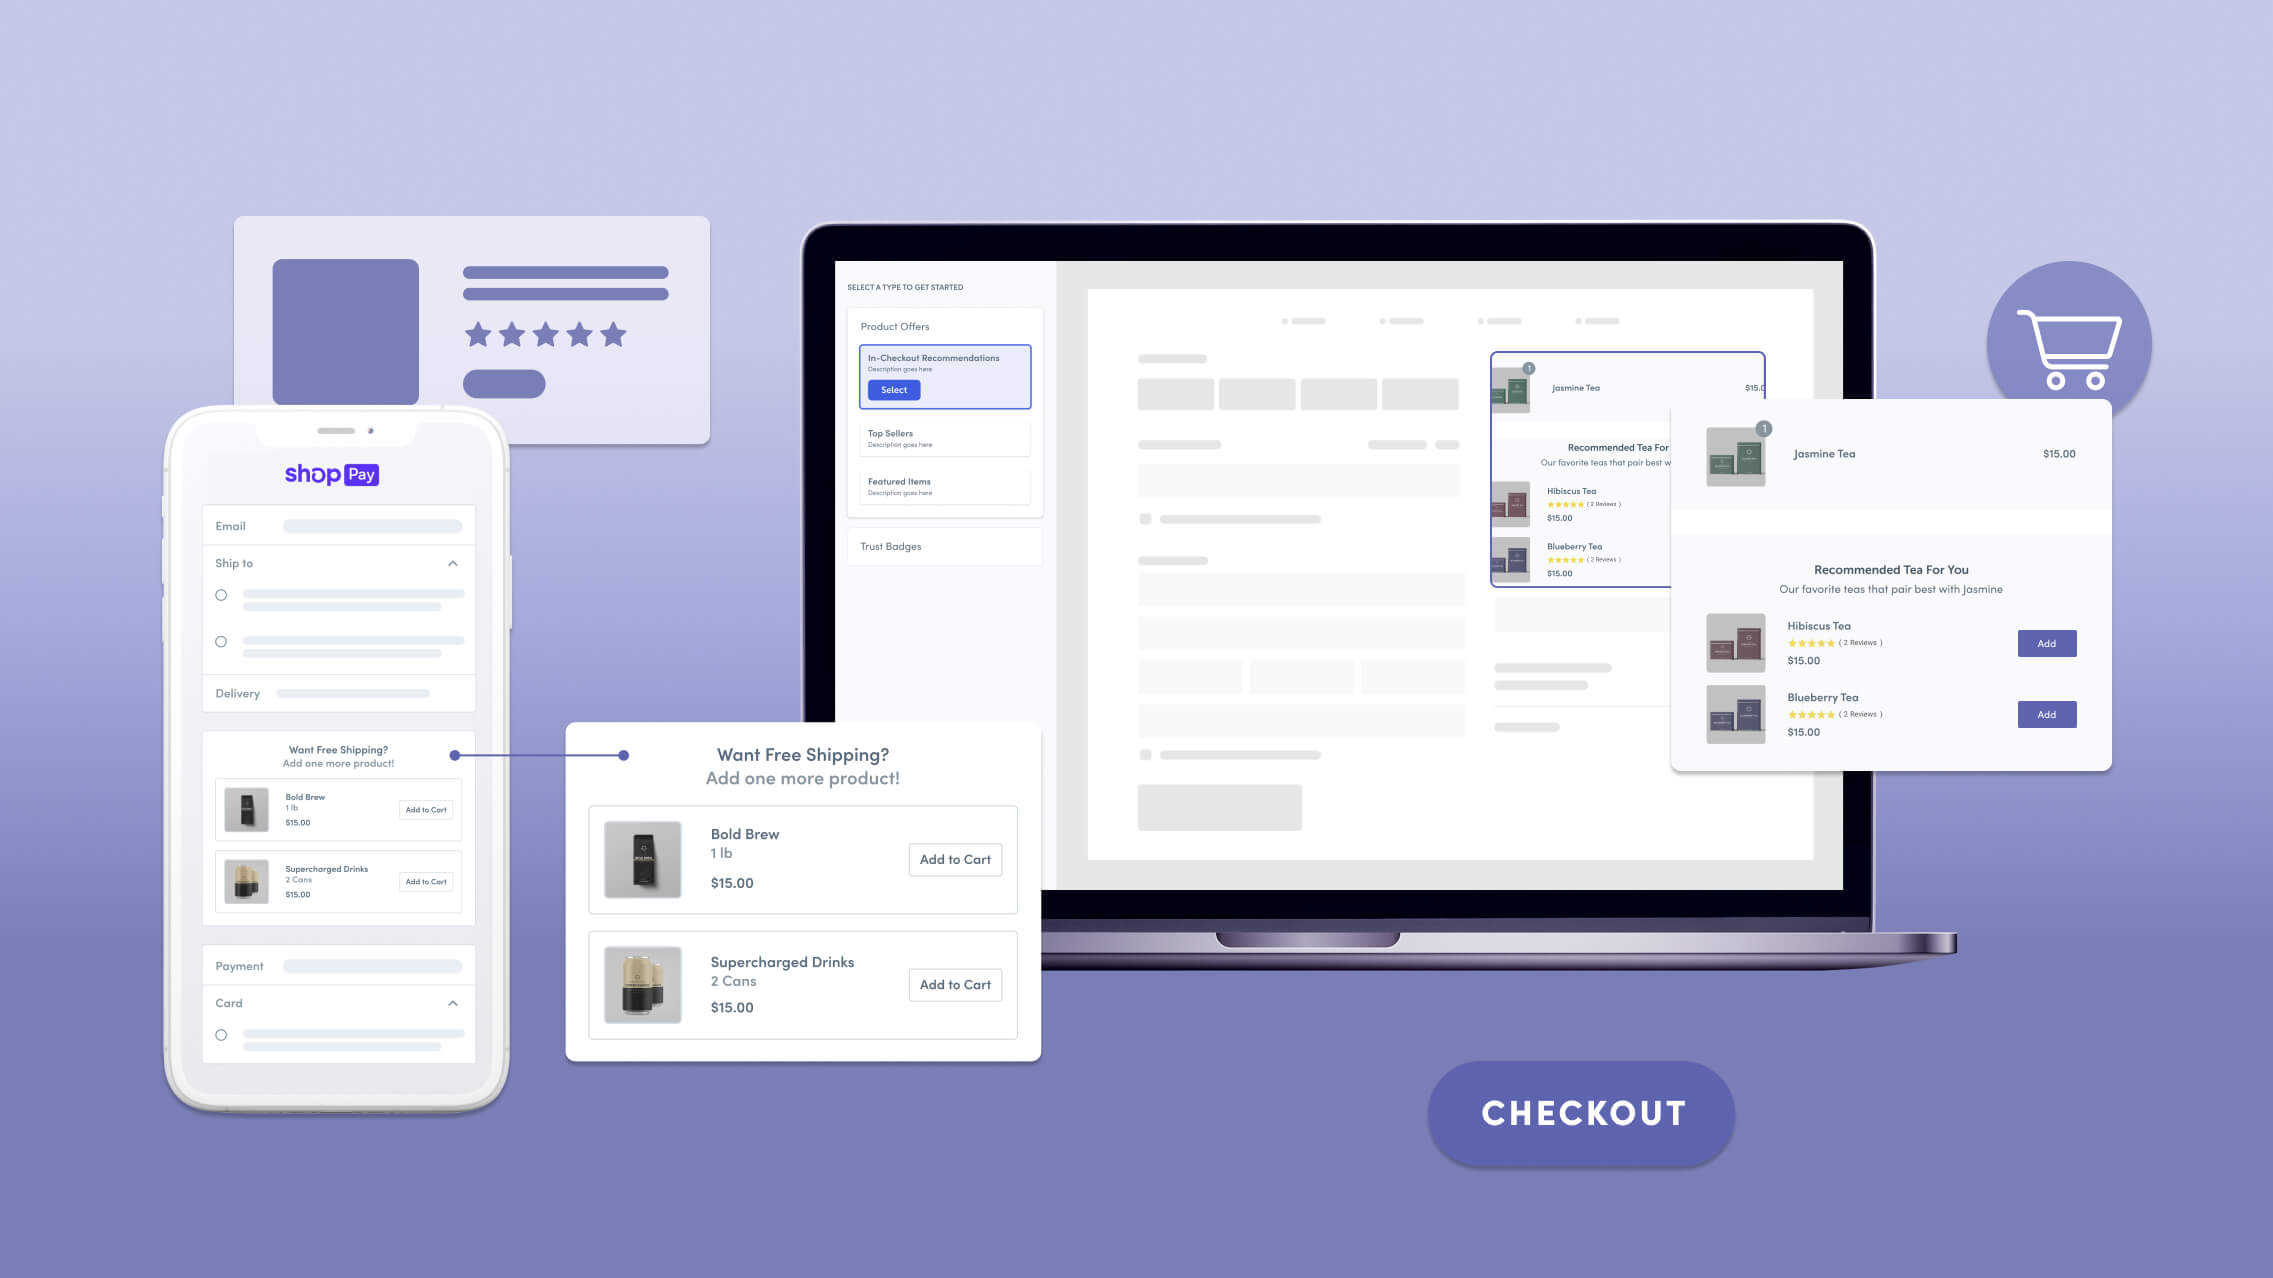Click Add button for Blueberry Tea
This screenshot has height=1278, width=2273.
coord(2045,713)
